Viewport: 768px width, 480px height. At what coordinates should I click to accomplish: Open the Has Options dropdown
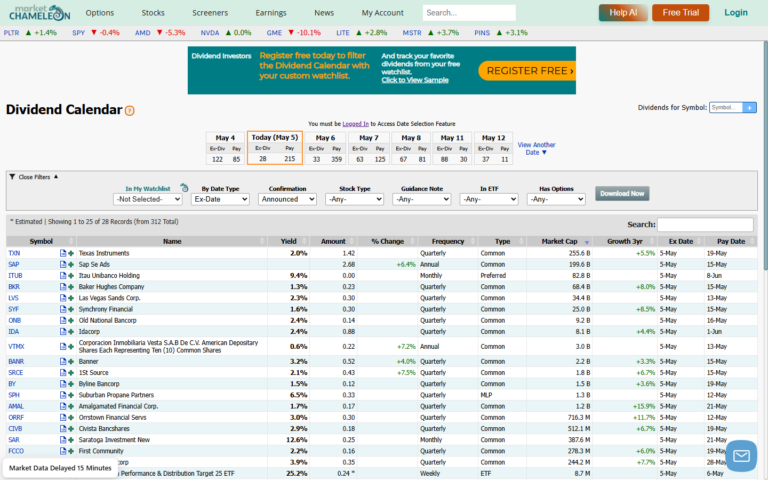tap(556, 199)
